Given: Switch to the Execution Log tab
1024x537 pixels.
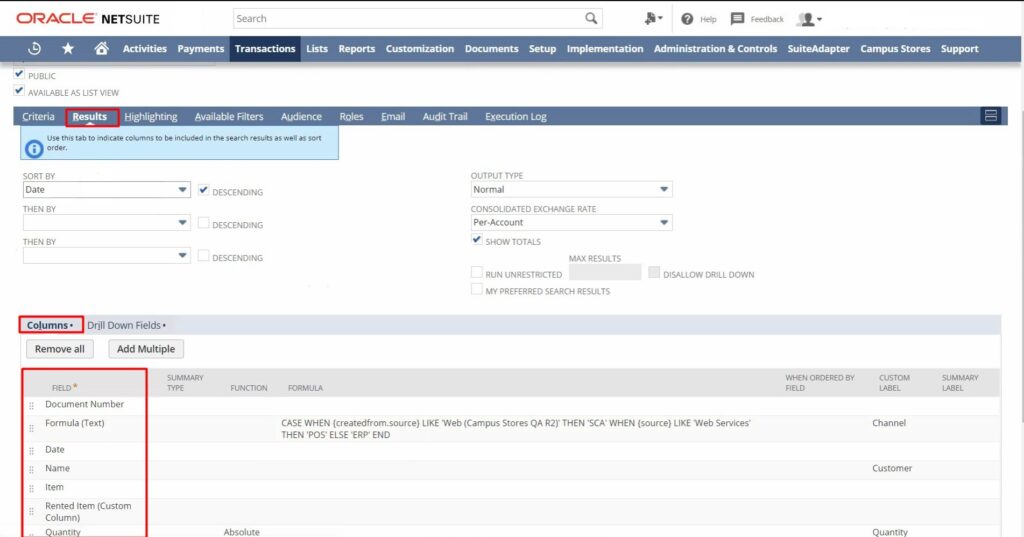Looking at the screenshot, I should tap(515, 116).
